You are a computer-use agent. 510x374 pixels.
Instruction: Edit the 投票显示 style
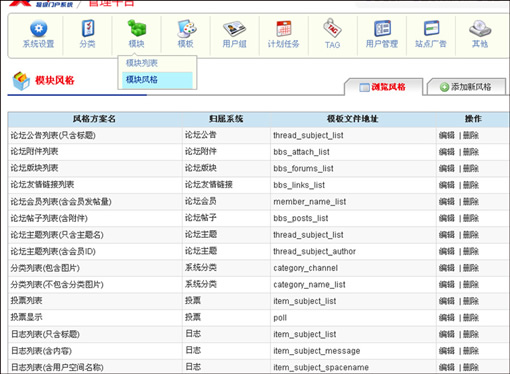(x=447, y=318)
